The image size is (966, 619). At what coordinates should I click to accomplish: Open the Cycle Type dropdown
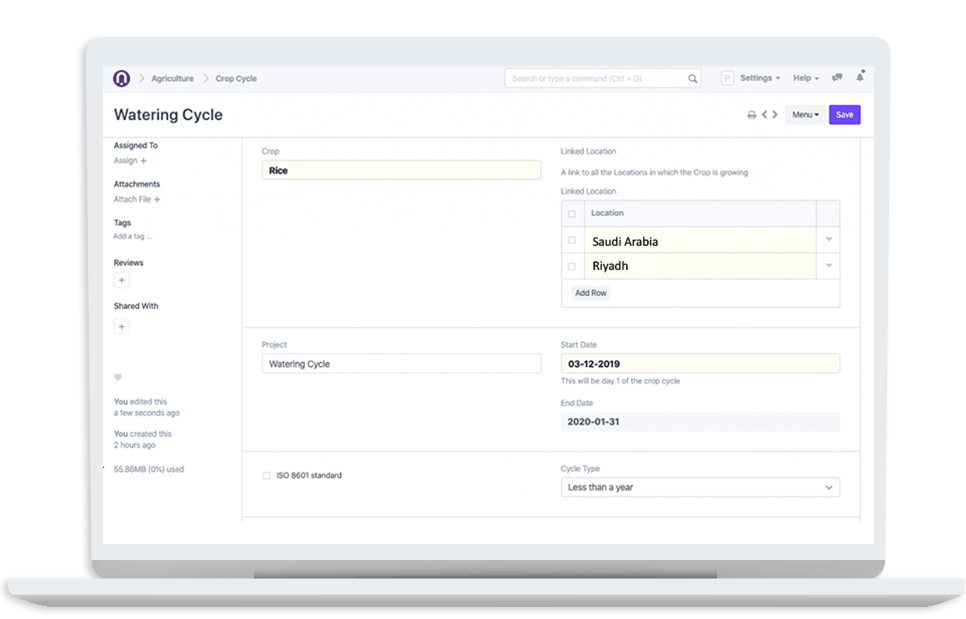(x=700, y=487)
